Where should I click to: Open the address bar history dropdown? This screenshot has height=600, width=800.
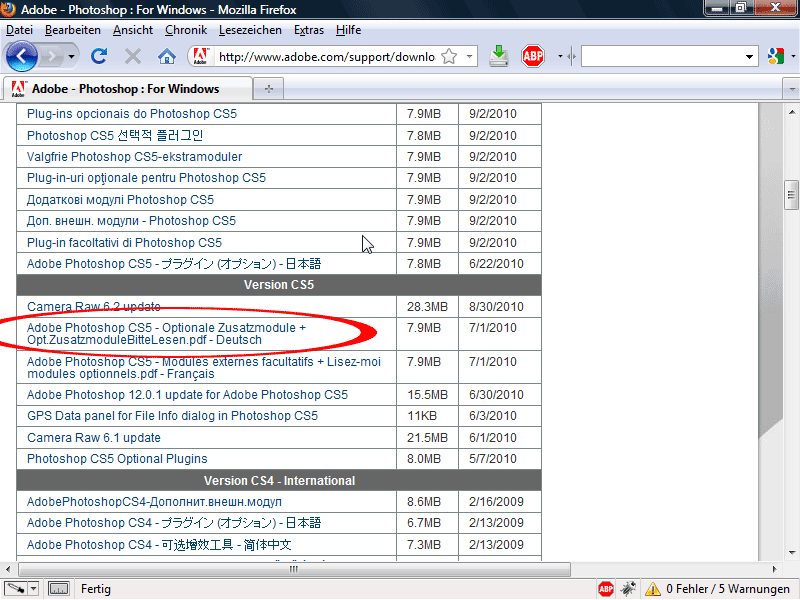tap(469, 56)
